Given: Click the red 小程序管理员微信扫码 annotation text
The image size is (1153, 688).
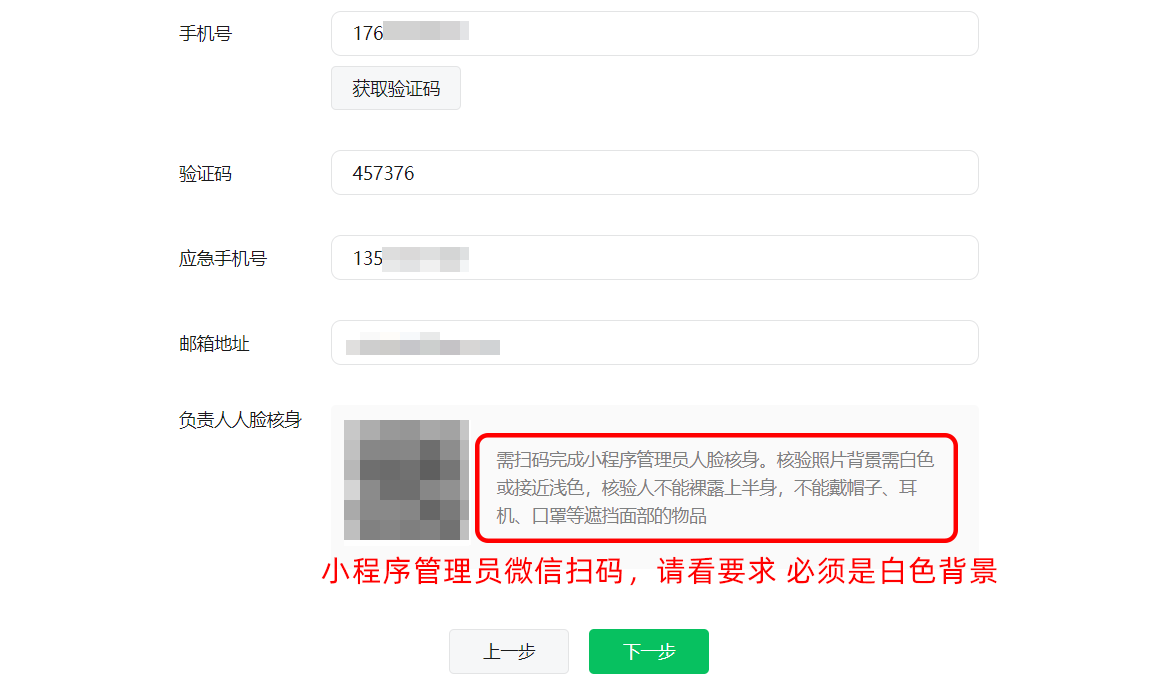Looking at the screenshot, I should [660, 571].
